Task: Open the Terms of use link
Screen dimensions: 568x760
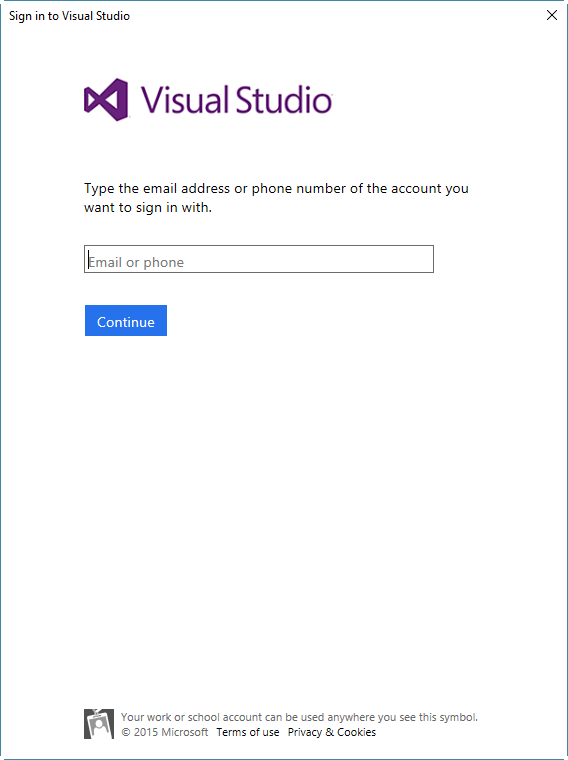Action: 248,732
